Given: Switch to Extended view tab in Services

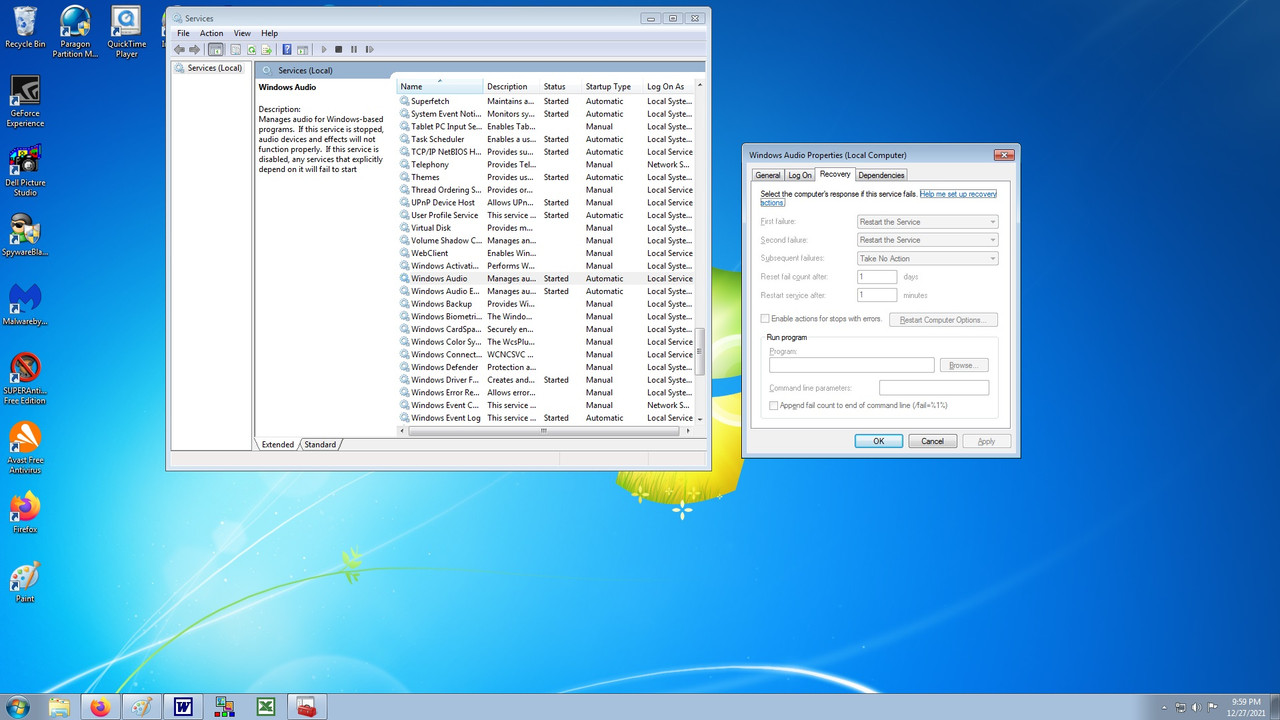Looking at the screenshot, I should (x=278, y=444).
